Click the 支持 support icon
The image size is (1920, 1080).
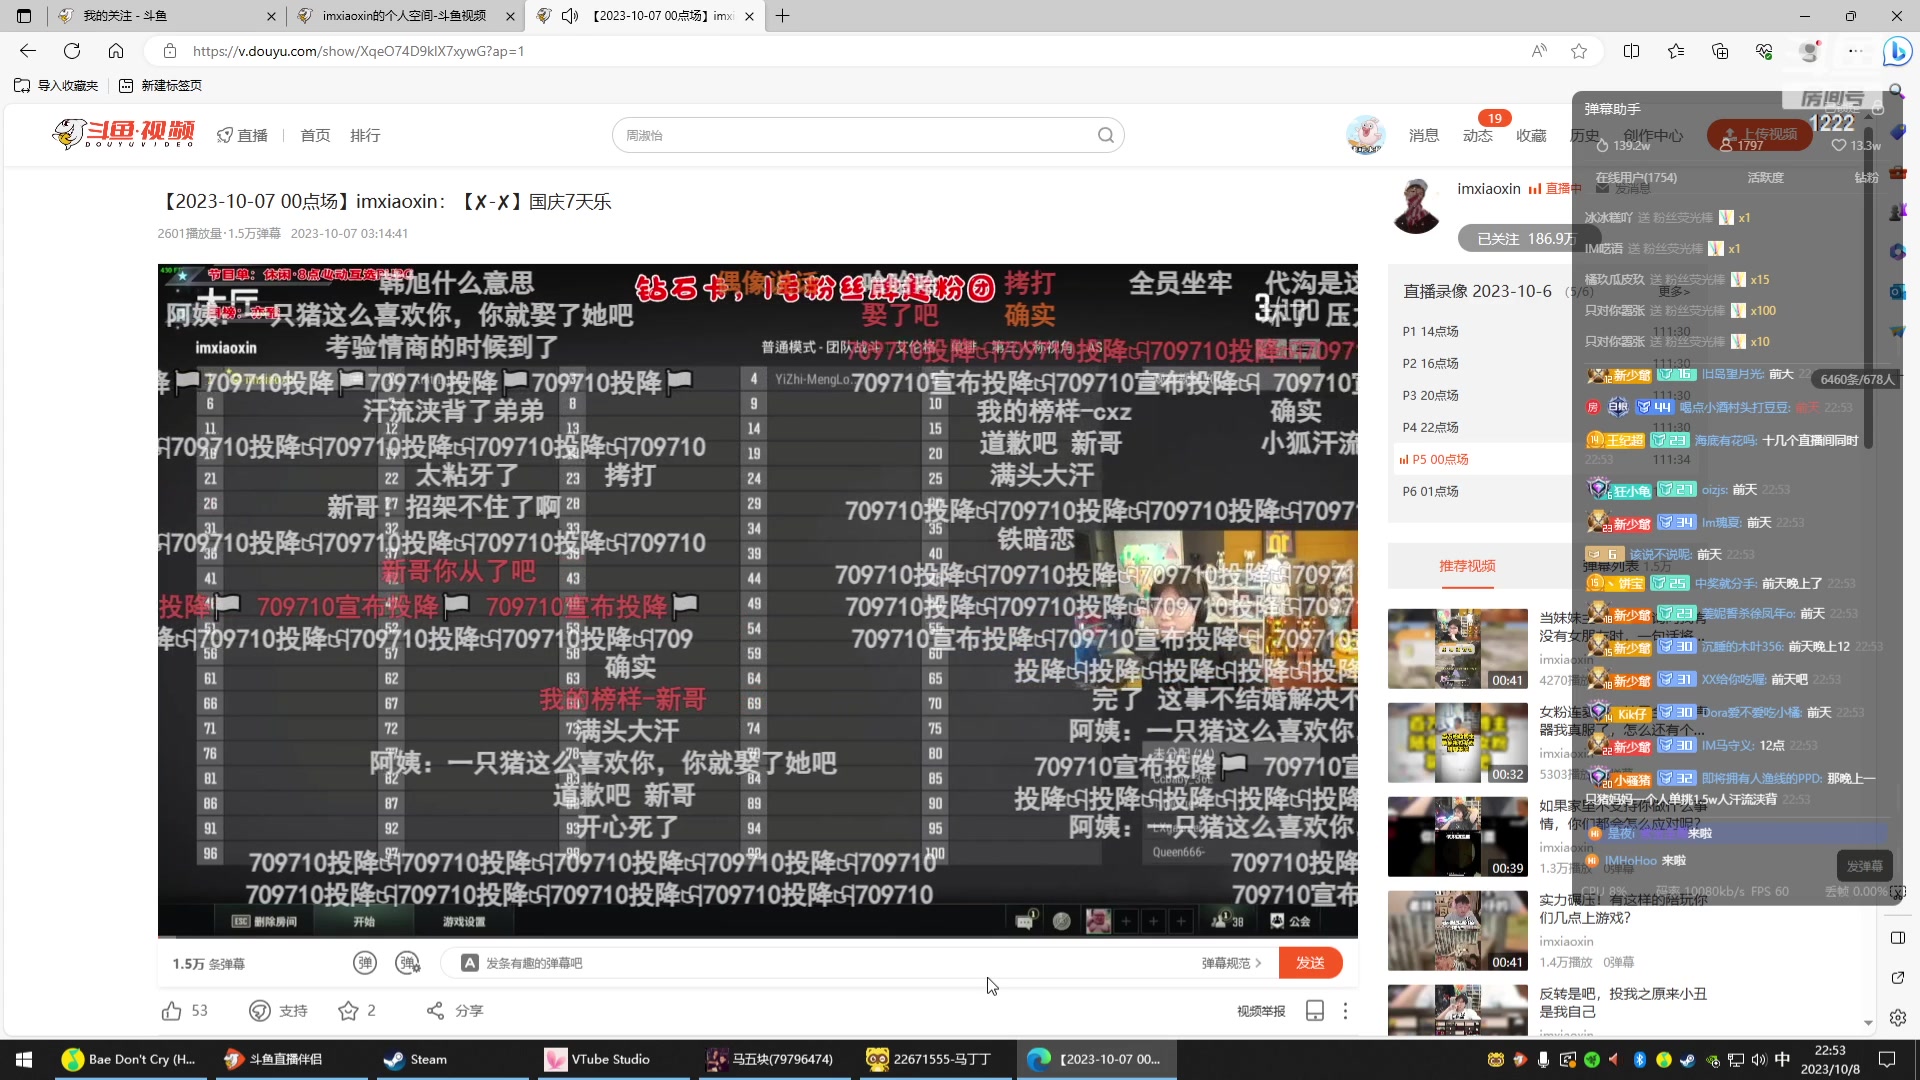tap(260, 1011)
